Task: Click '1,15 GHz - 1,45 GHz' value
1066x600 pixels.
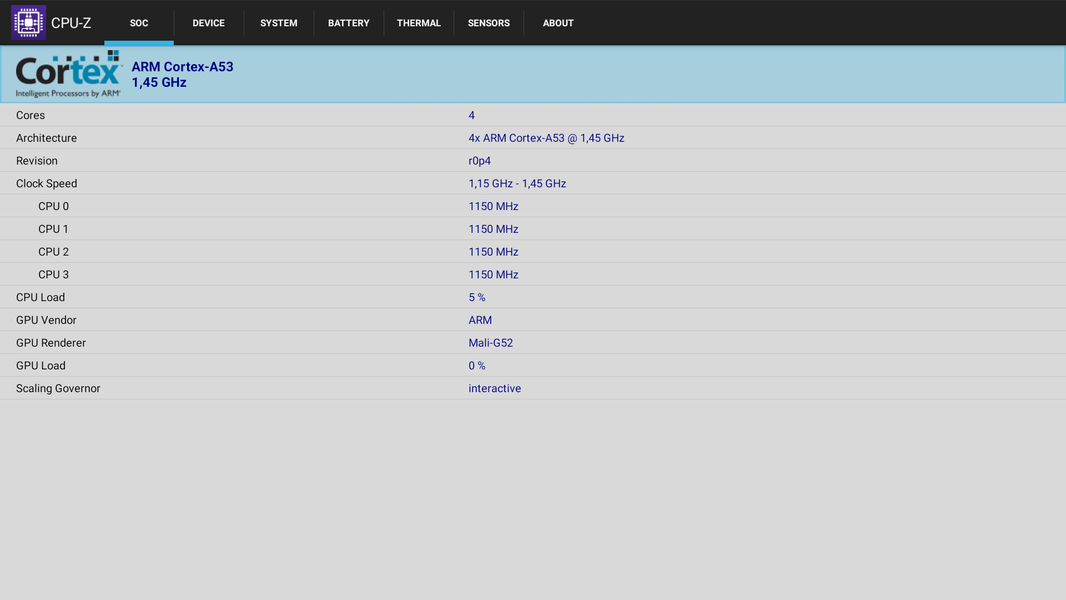Action: click(x=517, y=183)
